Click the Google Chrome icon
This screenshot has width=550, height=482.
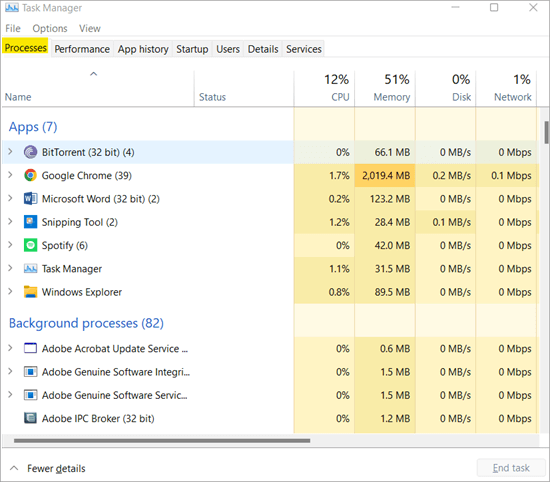point(31,175)
